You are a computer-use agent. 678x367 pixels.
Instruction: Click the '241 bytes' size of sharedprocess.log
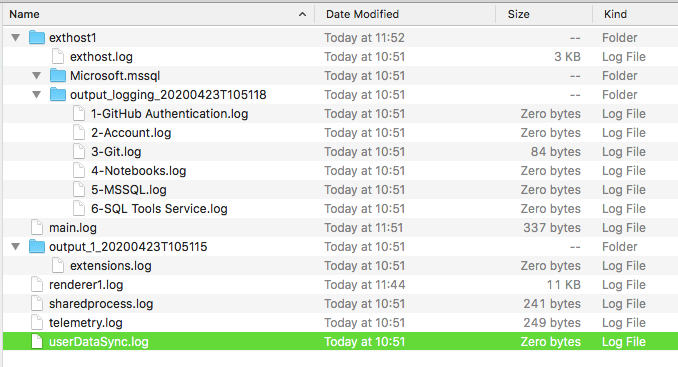tap(552, 304)
